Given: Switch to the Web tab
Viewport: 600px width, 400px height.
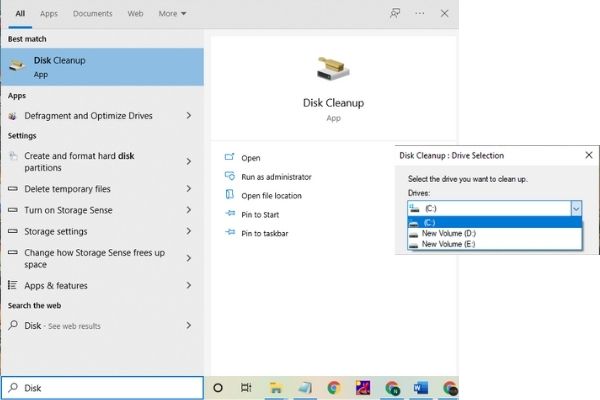Looking at the screenshot, I should (x=135, y=13).
